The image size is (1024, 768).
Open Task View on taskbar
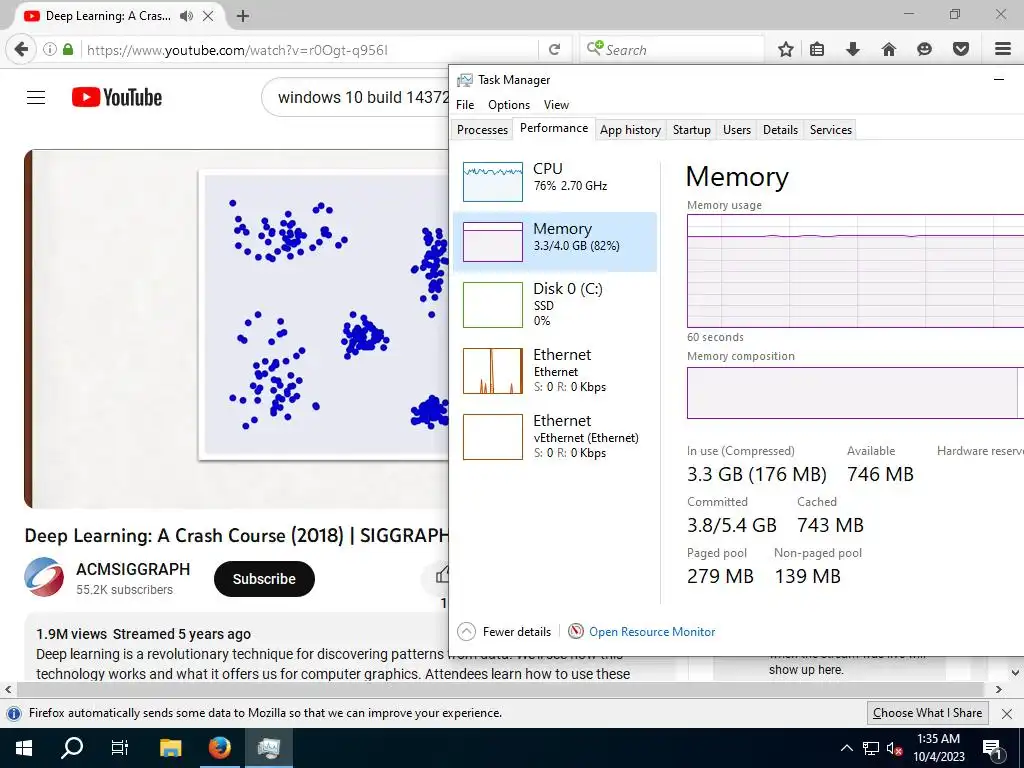coord(120,748)
